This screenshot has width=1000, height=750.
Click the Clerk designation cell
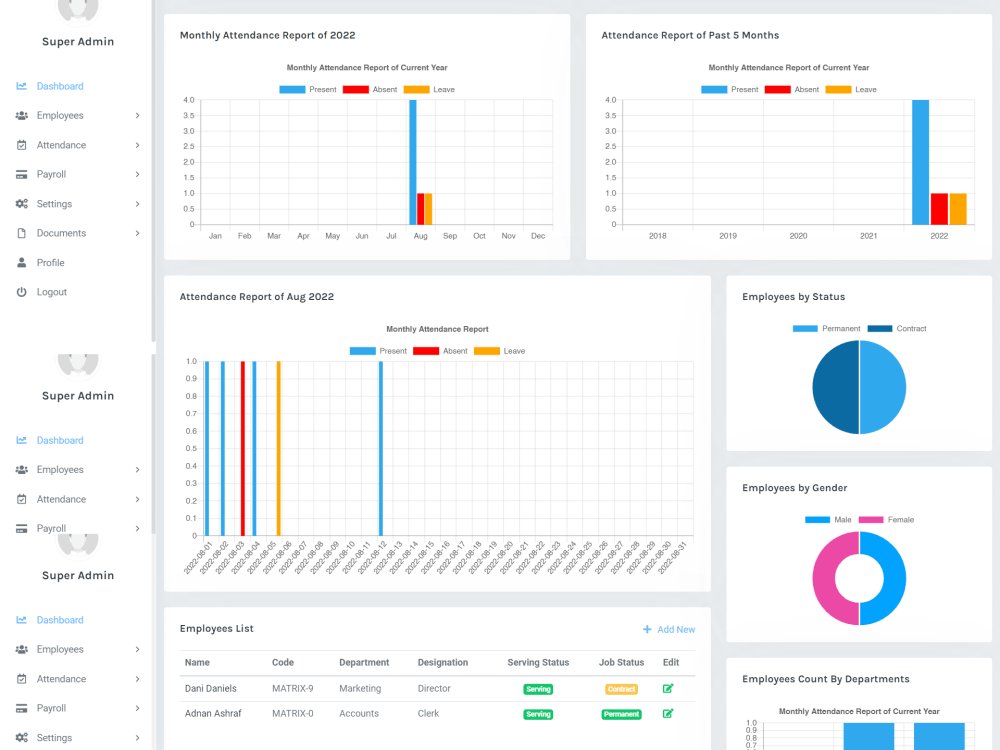(428, 714)
